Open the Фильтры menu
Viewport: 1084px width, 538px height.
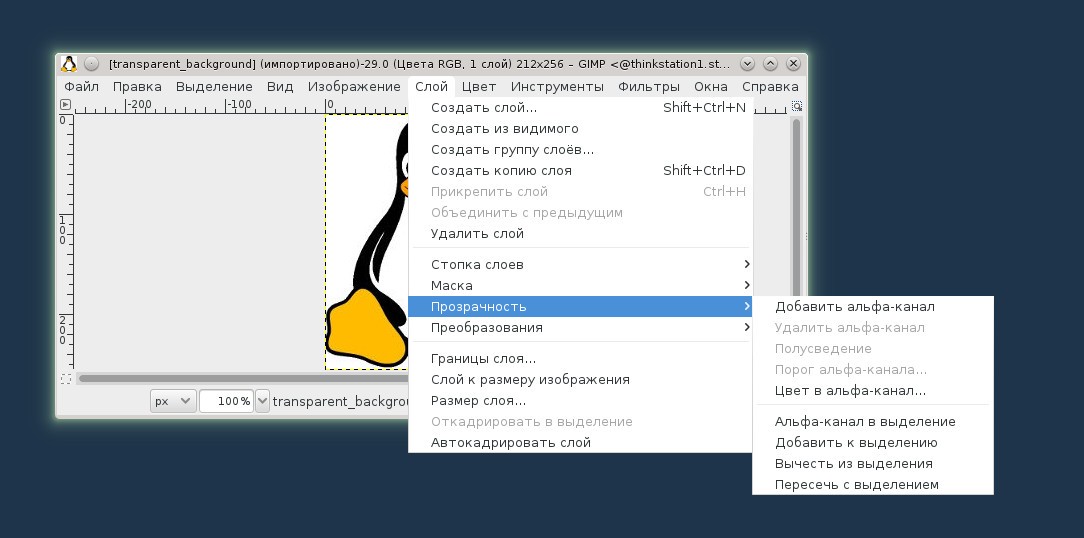click(x=648, y=86)
